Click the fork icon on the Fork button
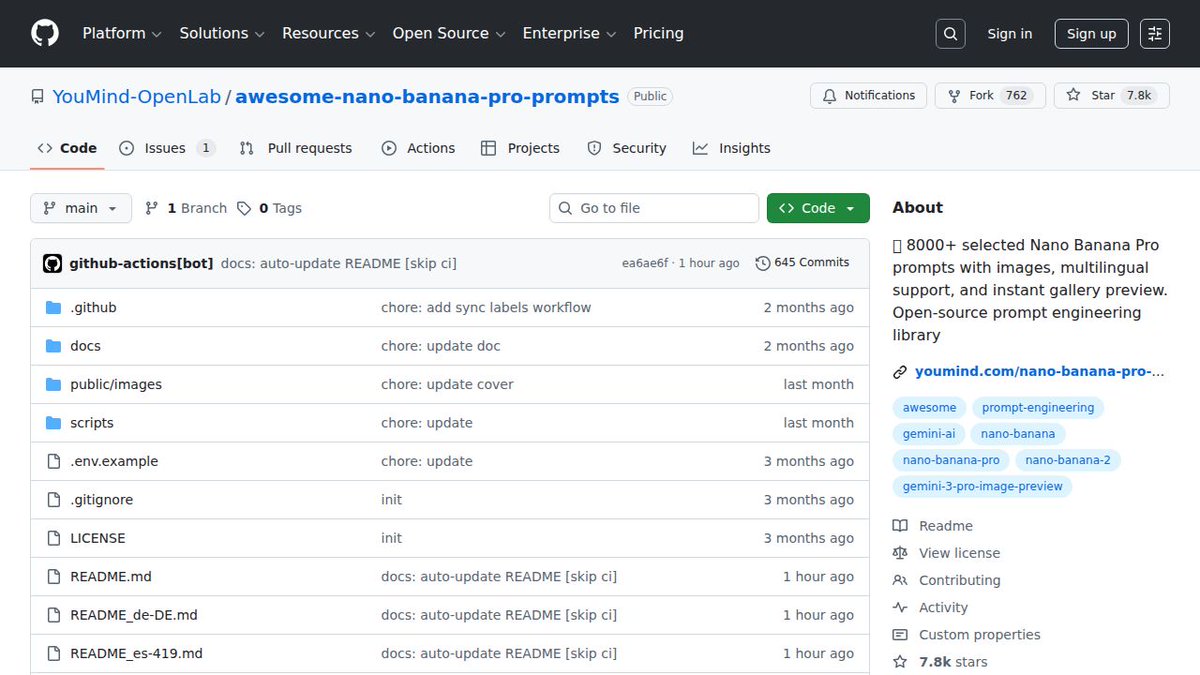Viewport: 1200px width, 675px height. tap(954, 96)
